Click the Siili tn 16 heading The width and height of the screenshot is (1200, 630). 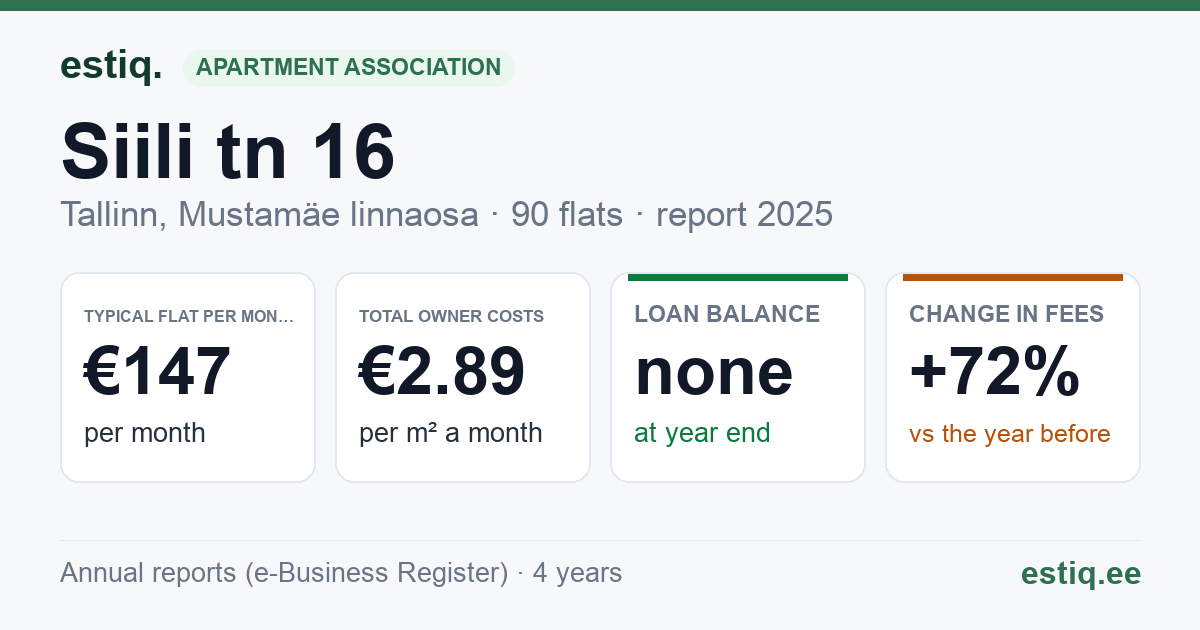pyautogui.click(x=228, y=151)
